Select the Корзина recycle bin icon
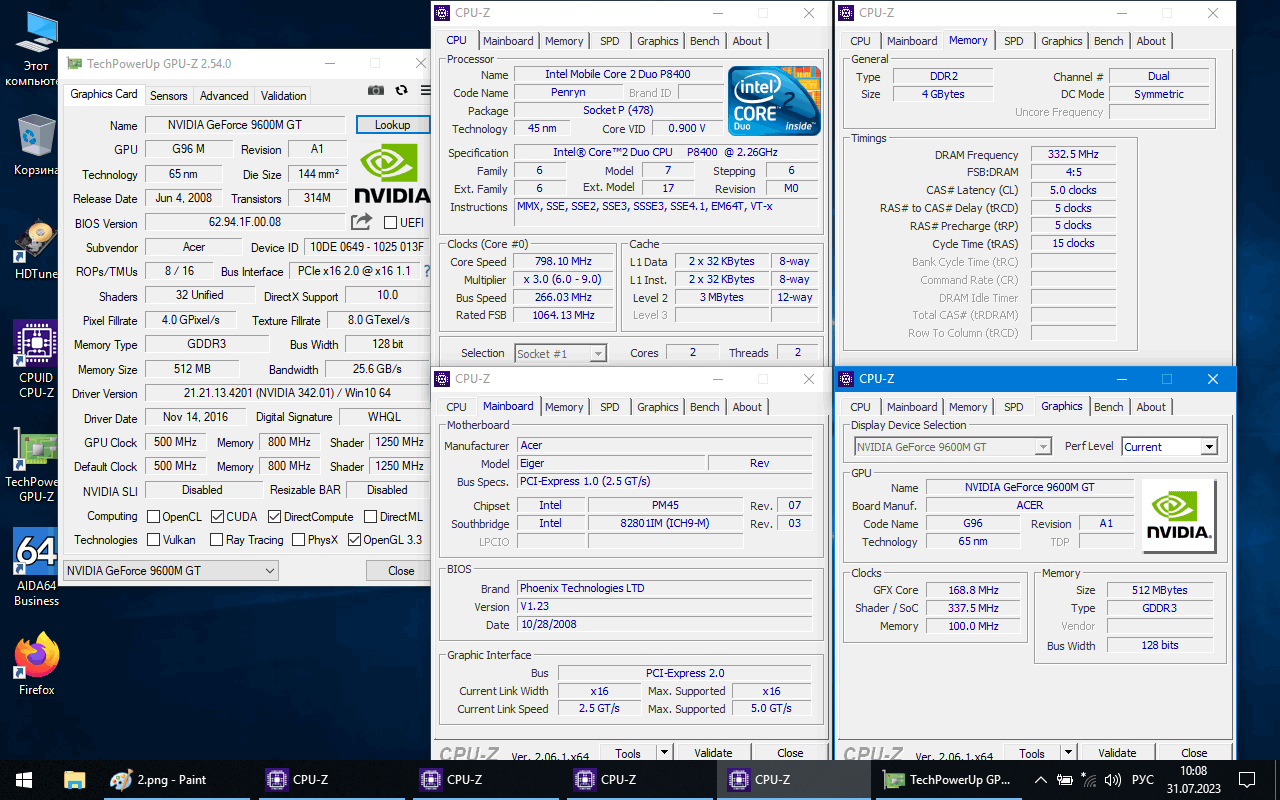Image resolution: width=1280 pixels, height=800 pixels. (35, 145)
